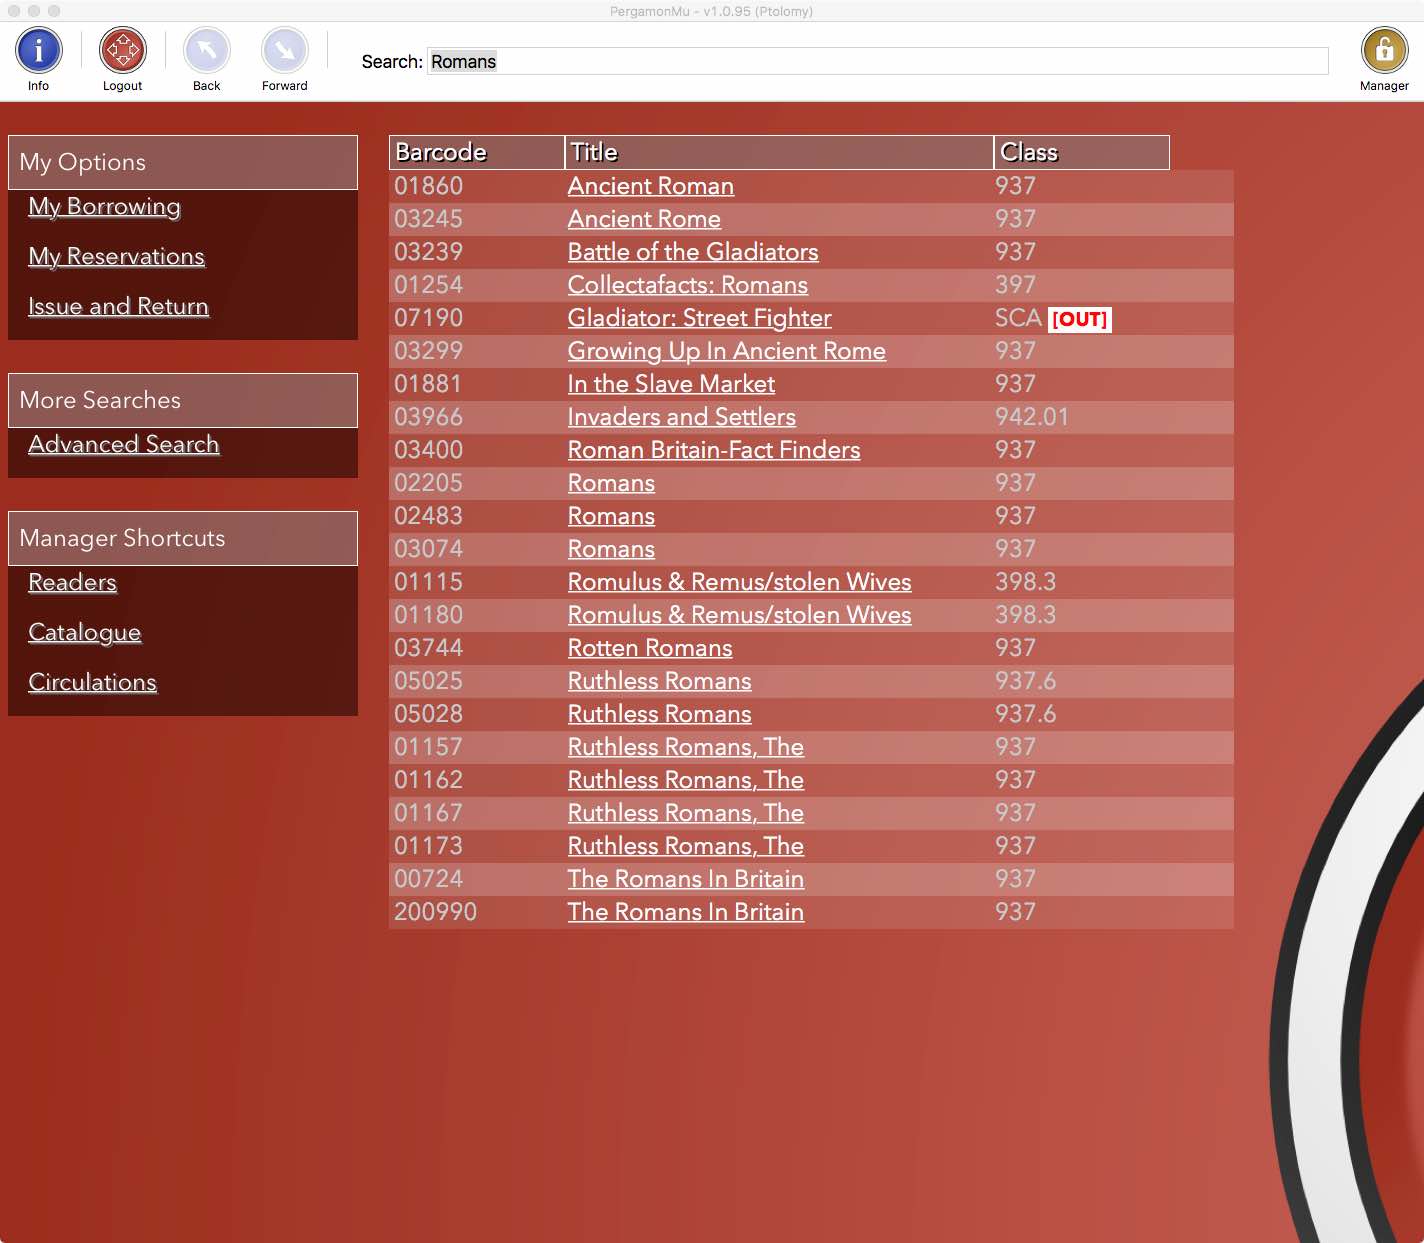Image resolution: width=1424 pixels, height=1243 pixels.
Task: Go Forward using the toolbar arrow
Action: (x=285, y=50)
